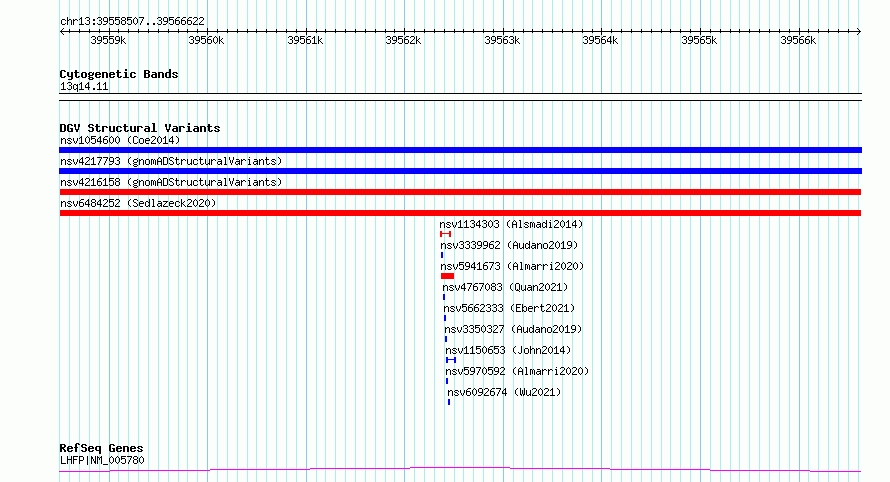The width and height of the screenshot is (890, 482).
Task: Click blue tick mark under nsv3339962
Action: (x=442, y=255)
